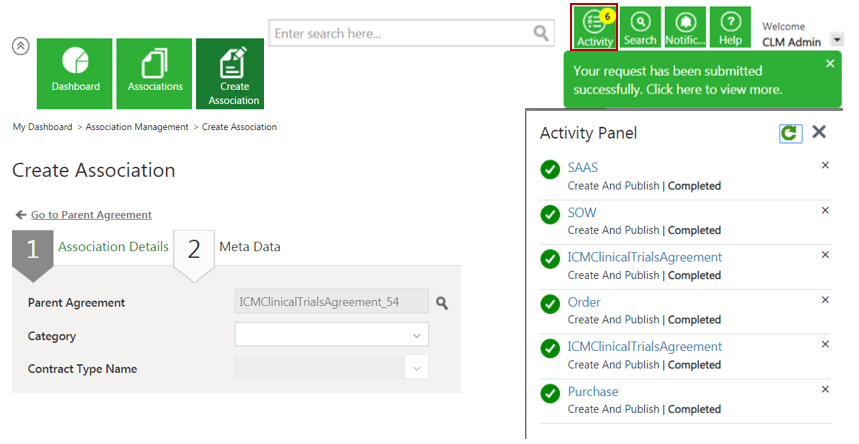Click the Go to Parent Agreement link
Image resolution: width=859 pixels, height=444 pixels.
click(91, 215)
